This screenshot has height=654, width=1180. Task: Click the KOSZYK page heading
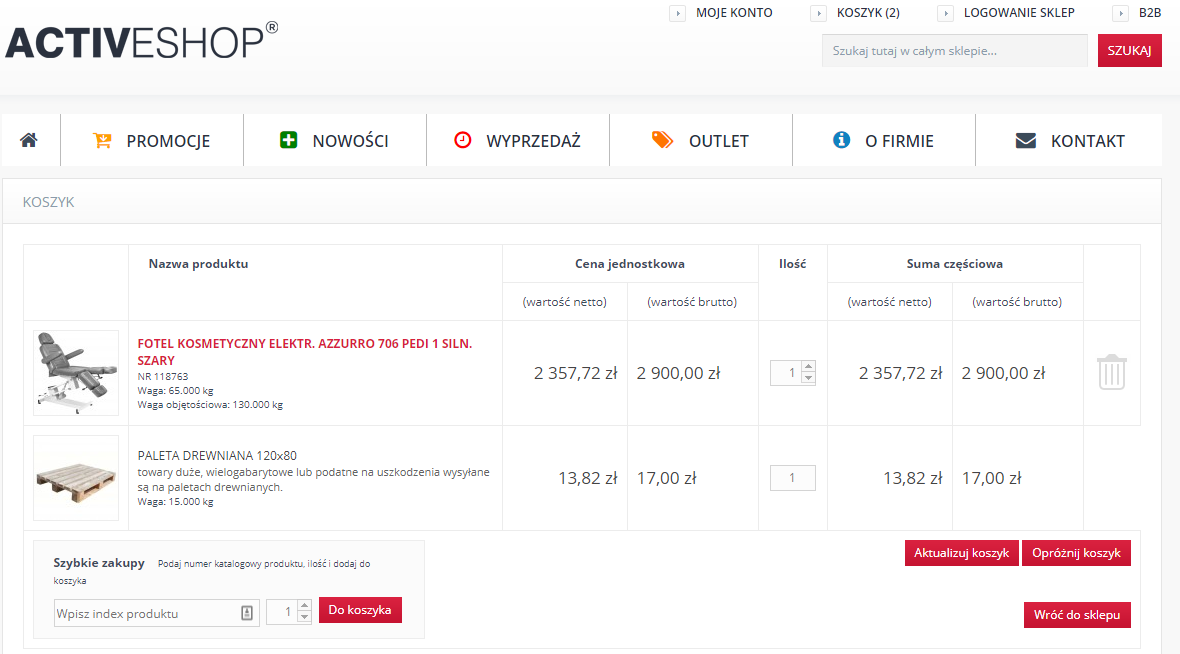click(x=48, y=202)
